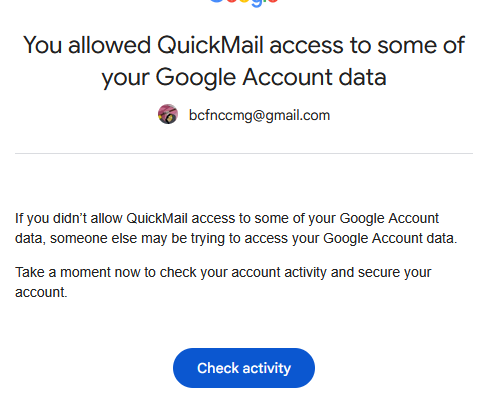Click the horizontal divider line below email
Screen dimensions: 483x411
click(x=244, y=154)
